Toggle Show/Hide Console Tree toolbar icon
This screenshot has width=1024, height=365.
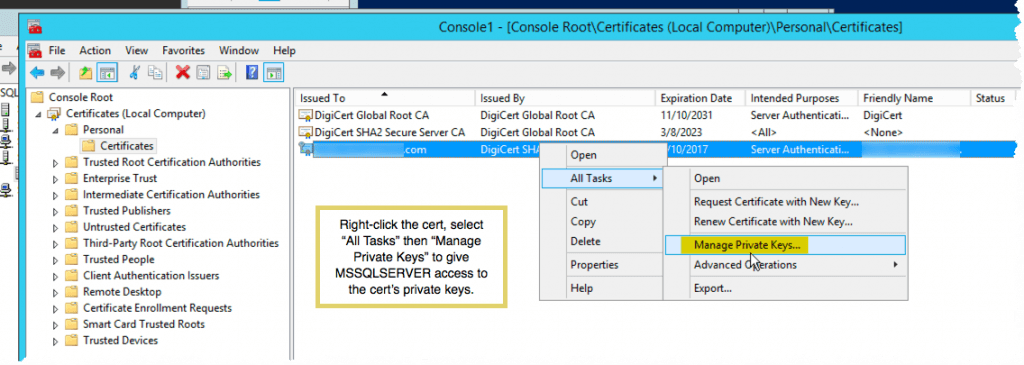(x=106, y=72)
